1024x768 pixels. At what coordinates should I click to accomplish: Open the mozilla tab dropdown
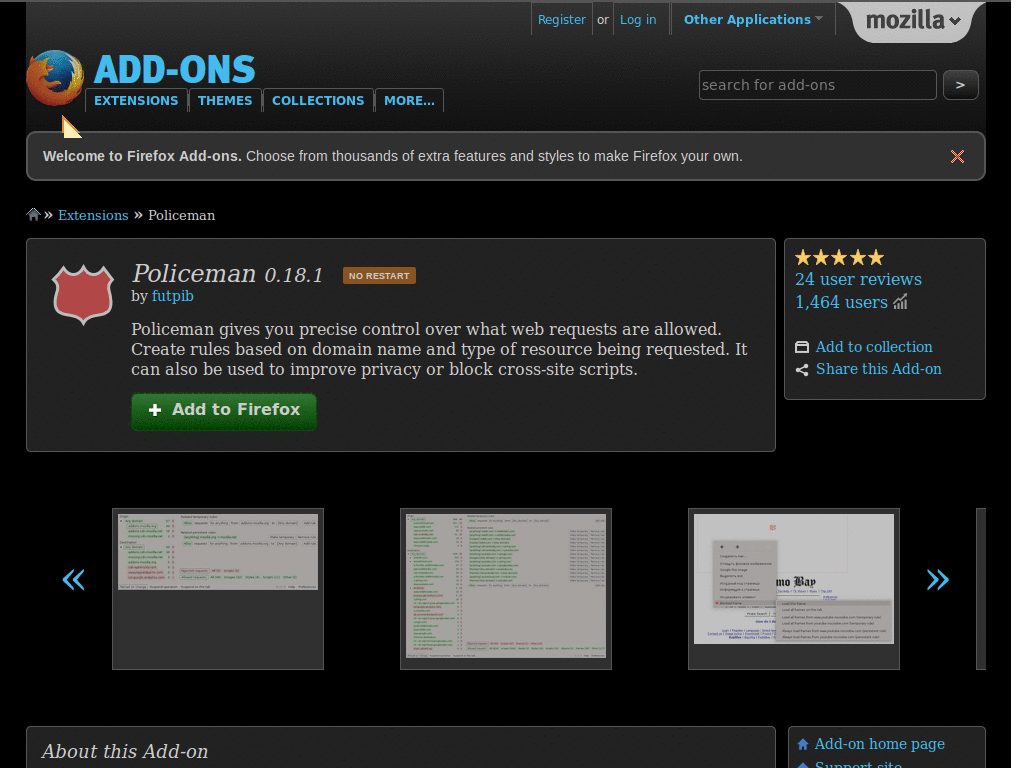tap(912, 21)
